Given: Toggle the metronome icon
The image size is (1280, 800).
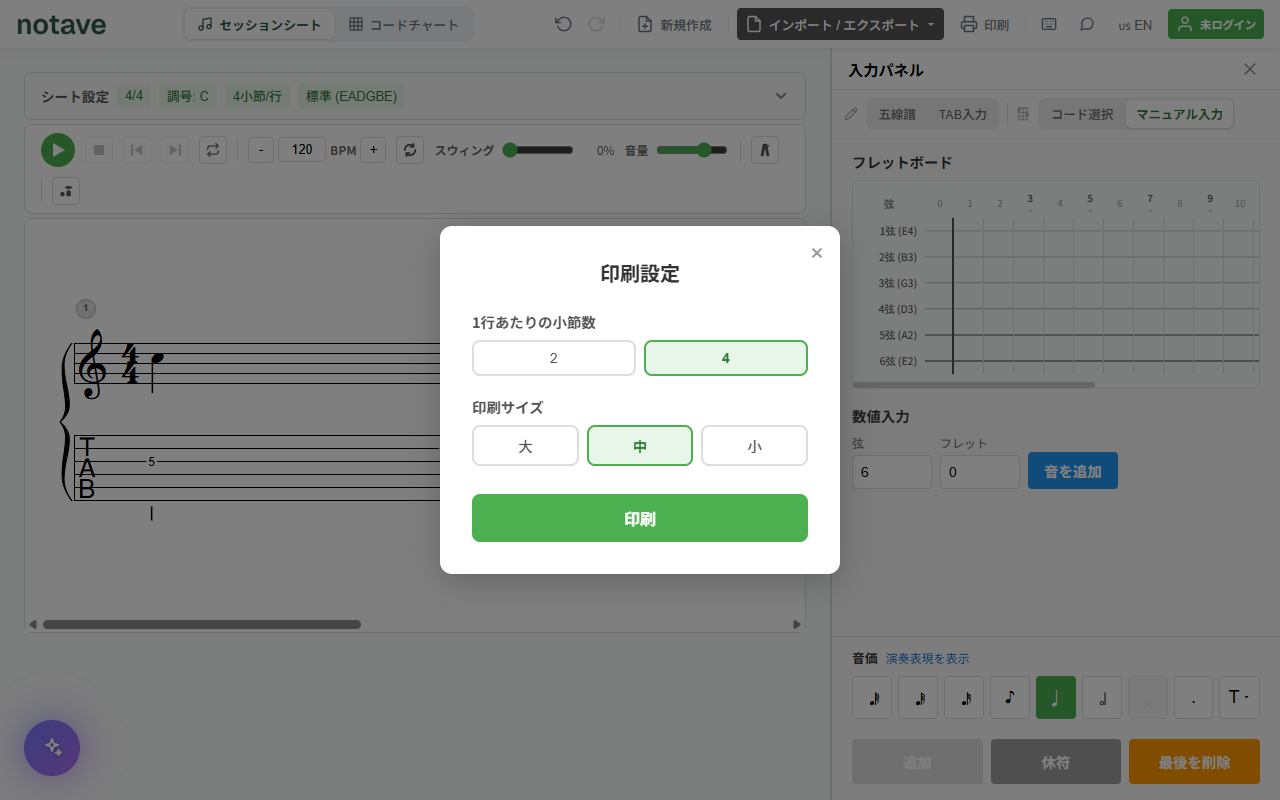Looking at the screenshot, I should 764,150.
